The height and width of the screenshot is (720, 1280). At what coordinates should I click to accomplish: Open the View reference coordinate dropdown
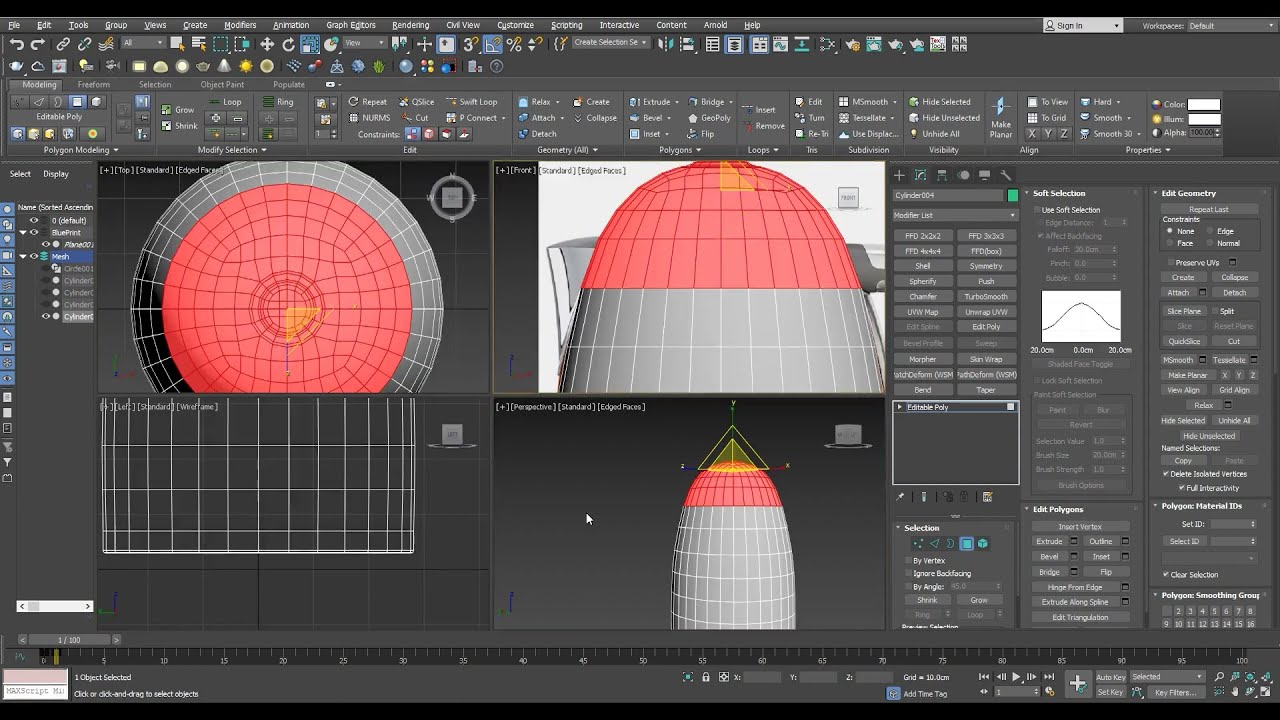point(365,43)
